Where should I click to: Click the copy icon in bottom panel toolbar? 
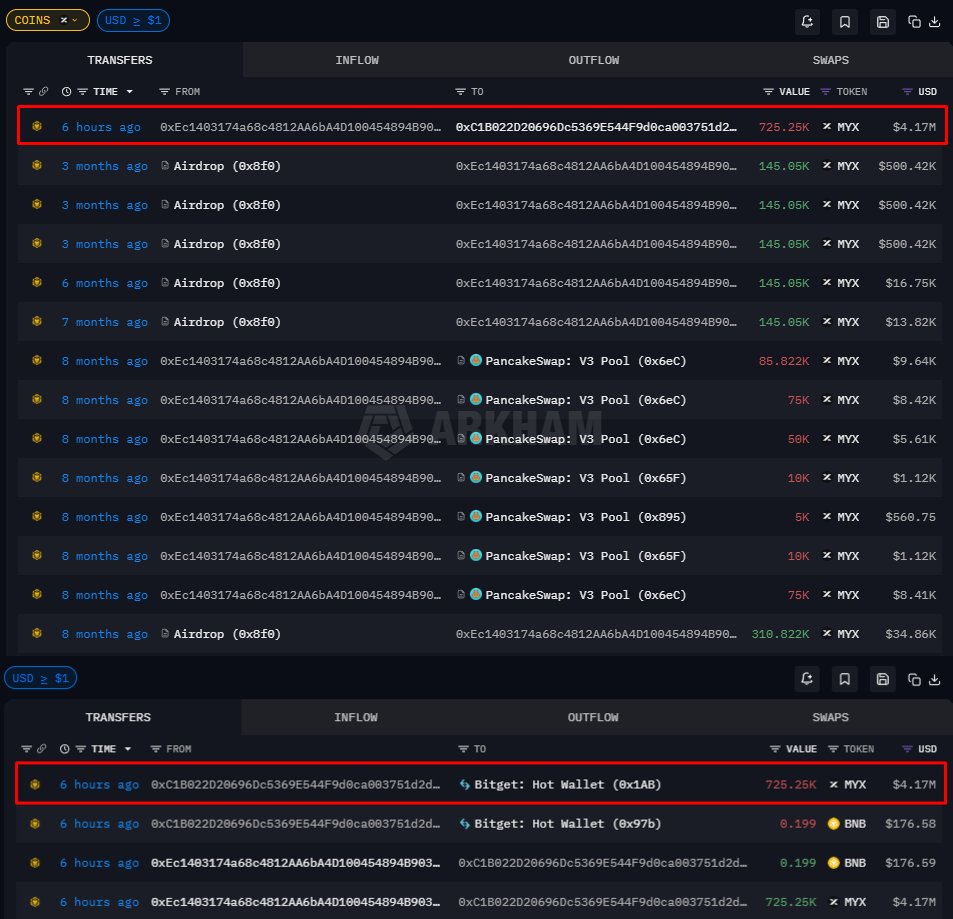pos(914,679)
